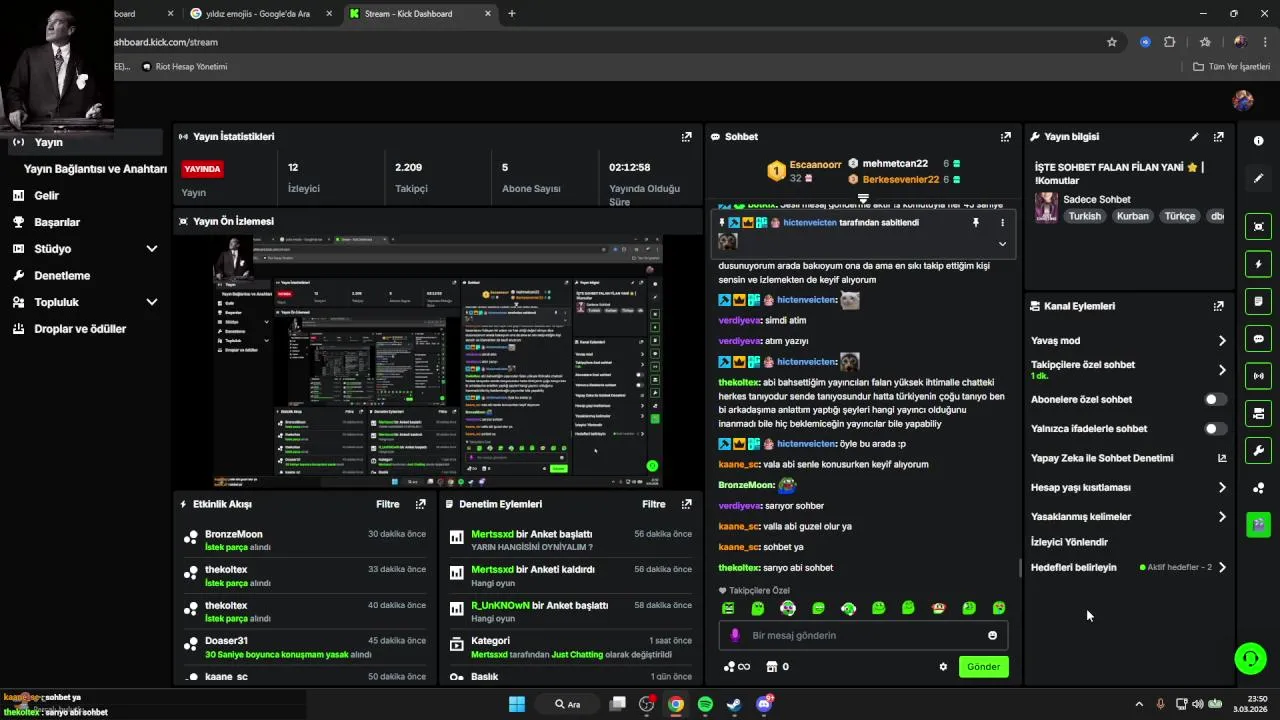The width and height of the screenshot is (1280, 720).
Task: Open the Tüm Yer İşaretleri bookmarks folder
Action: 1231,67
